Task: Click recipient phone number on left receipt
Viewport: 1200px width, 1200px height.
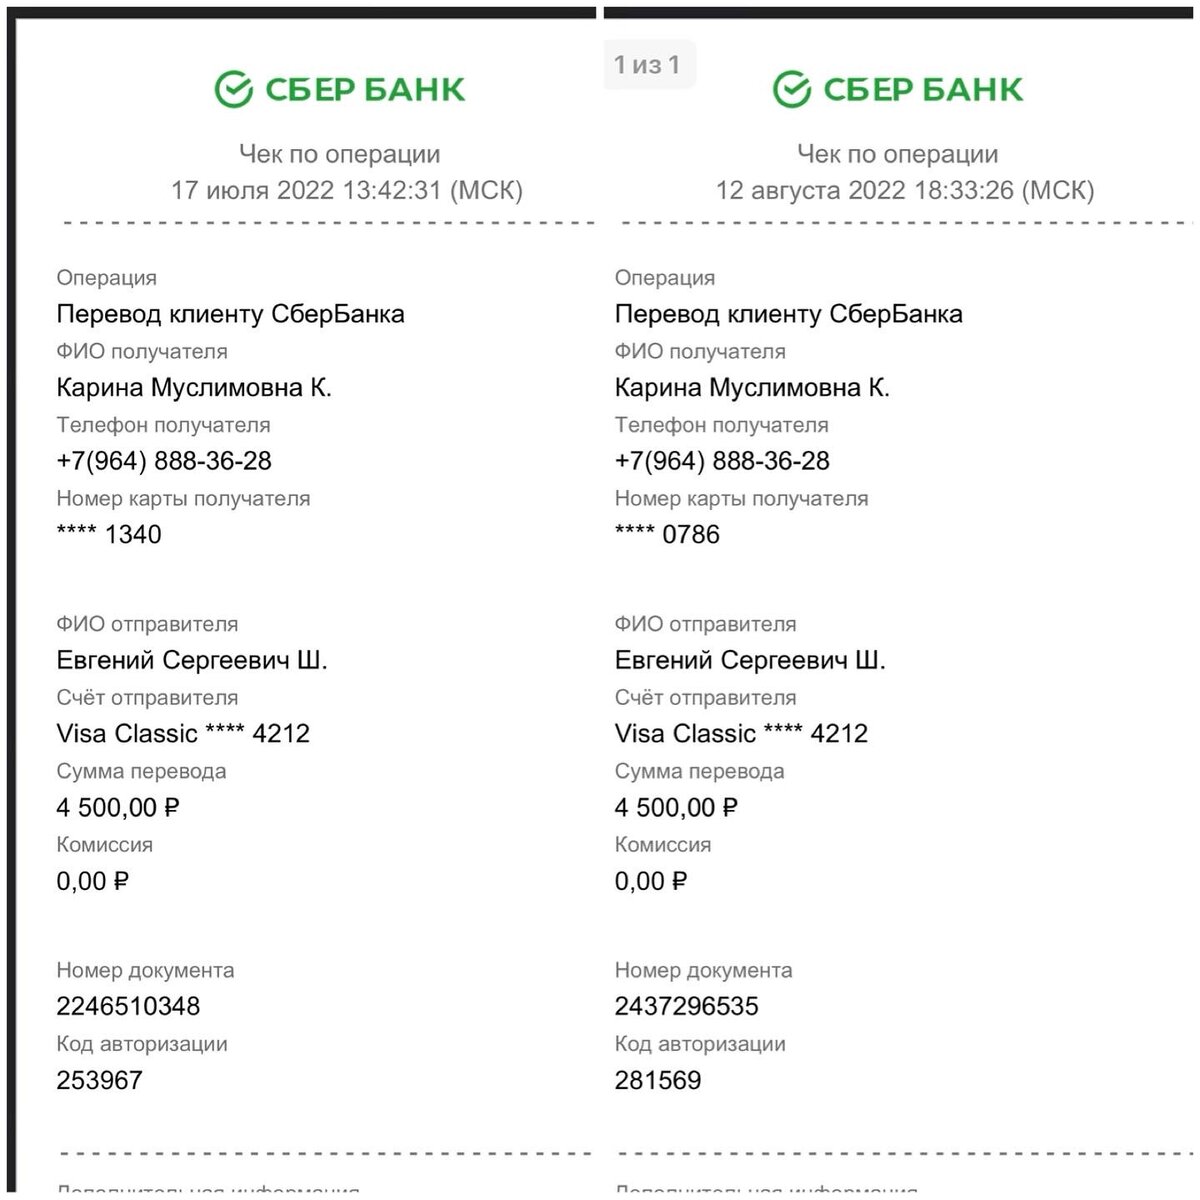Action: 164,461
